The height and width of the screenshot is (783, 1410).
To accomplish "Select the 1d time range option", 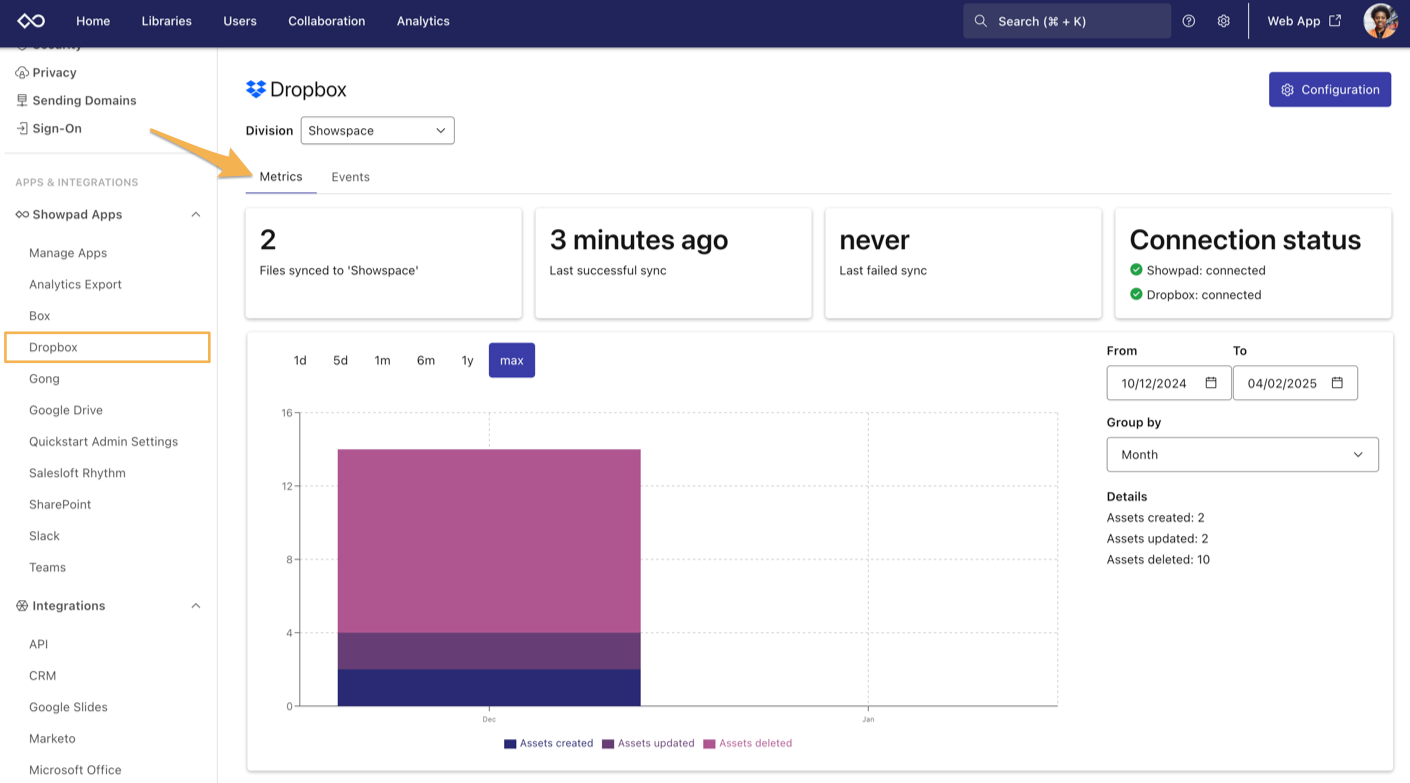I will click(299, 360).
